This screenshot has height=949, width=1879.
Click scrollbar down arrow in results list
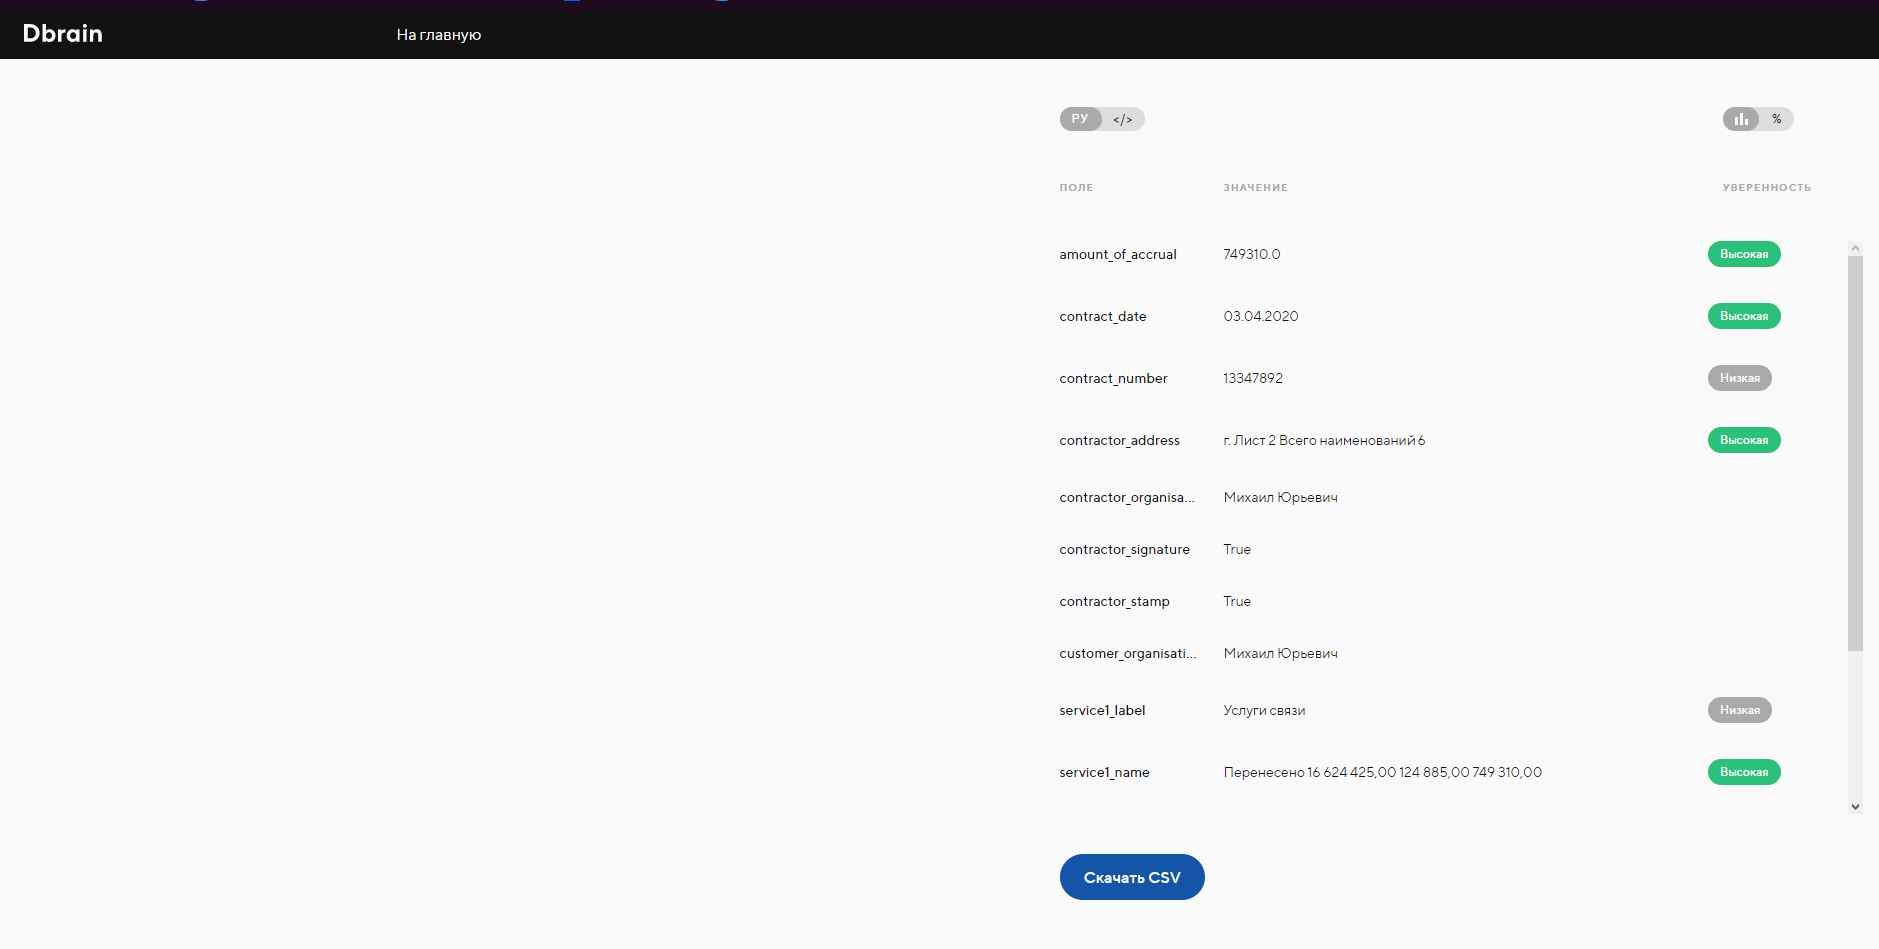click(1855, 807)
